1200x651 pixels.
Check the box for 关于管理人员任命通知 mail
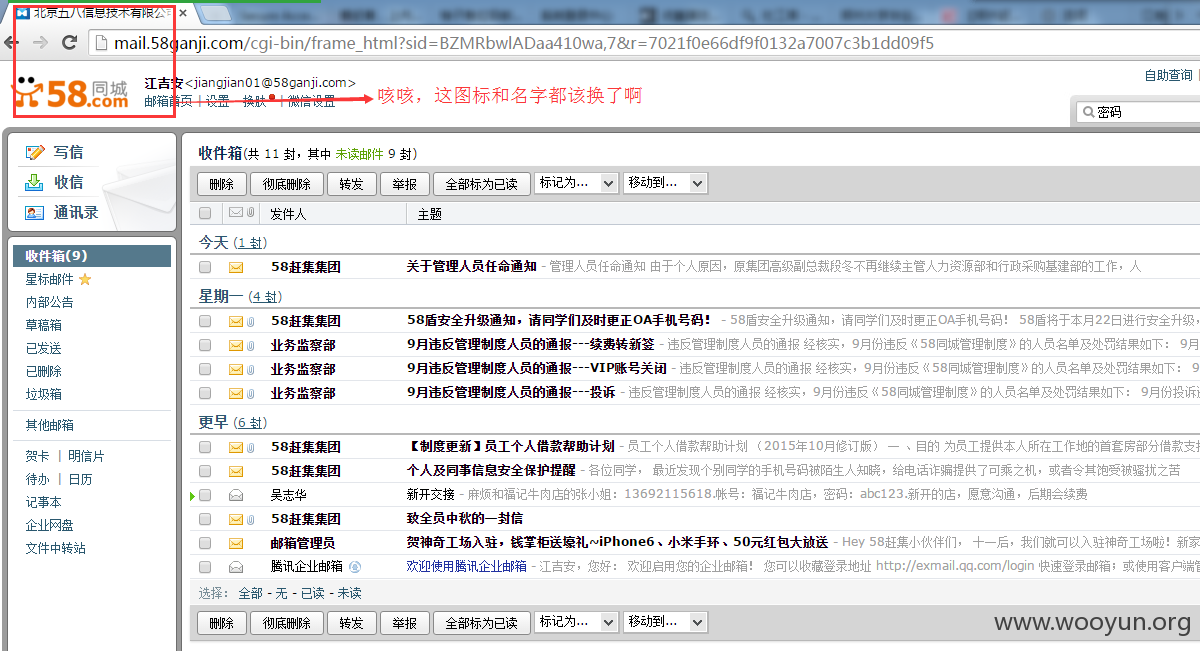tap(205, 267)
